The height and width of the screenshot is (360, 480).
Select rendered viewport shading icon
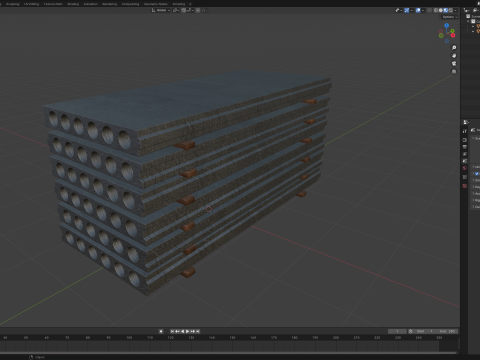451,10
